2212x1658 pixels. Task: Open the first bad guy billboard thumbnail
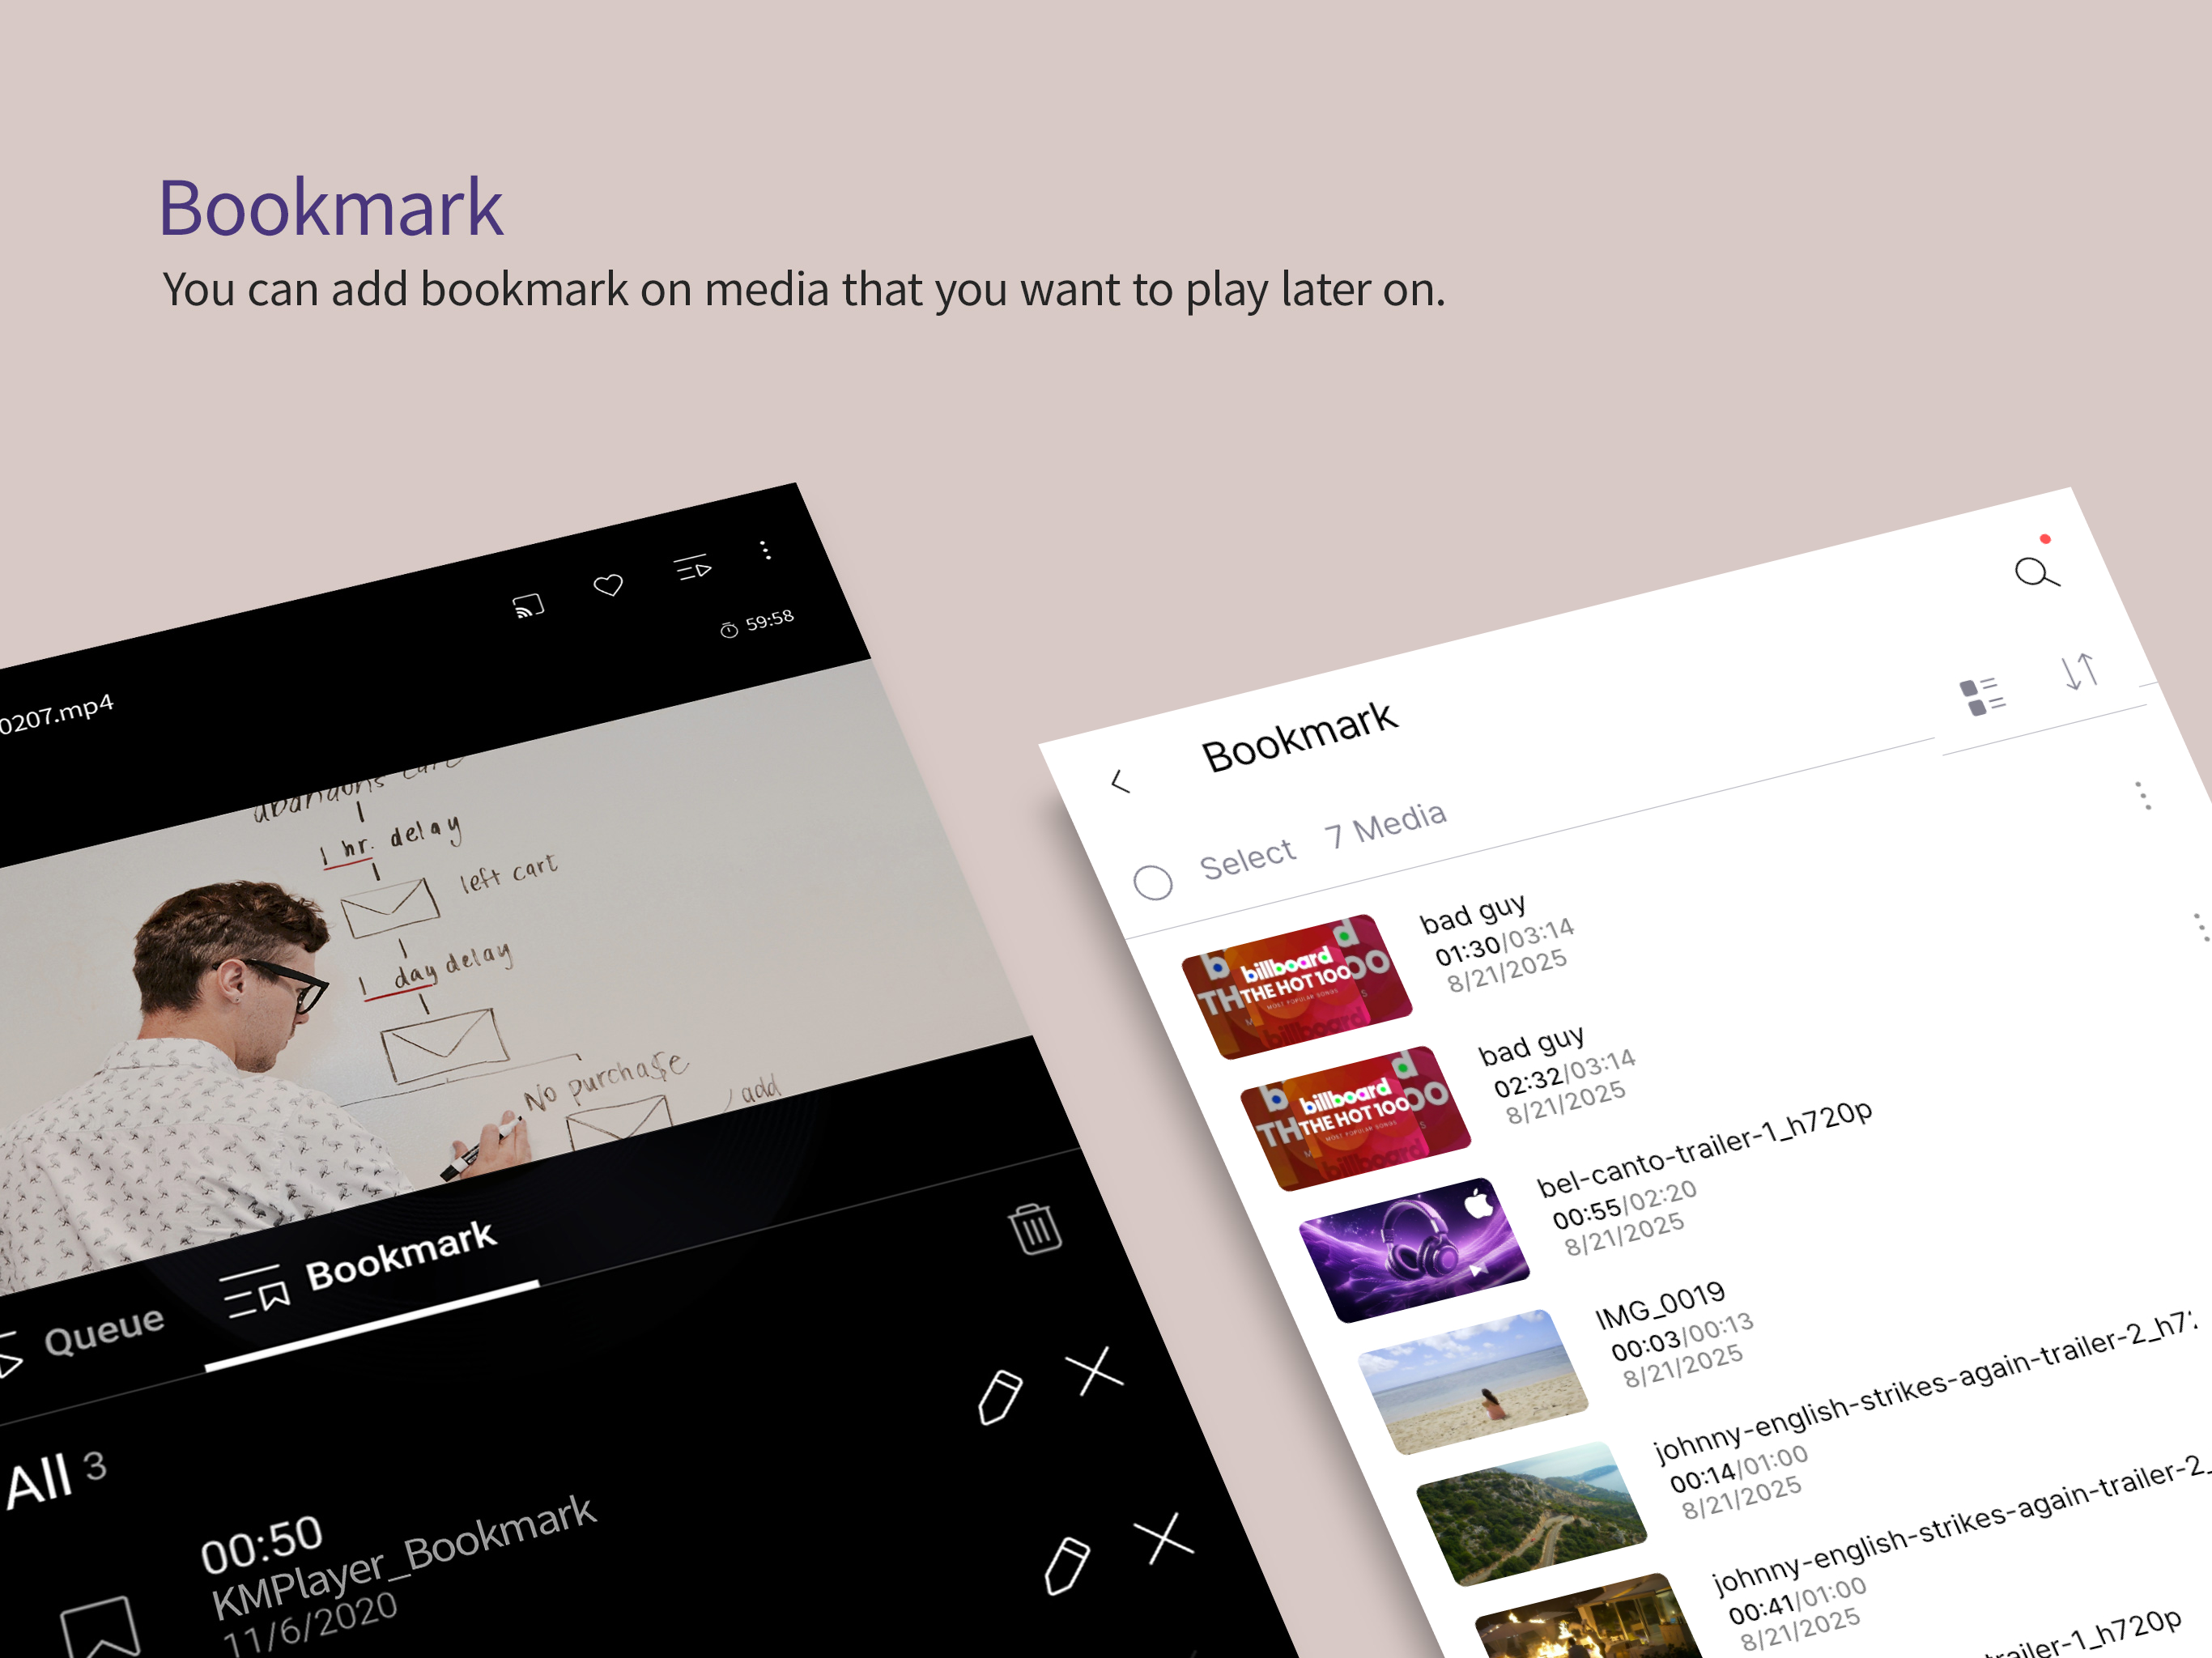[x=1296, y=986]
